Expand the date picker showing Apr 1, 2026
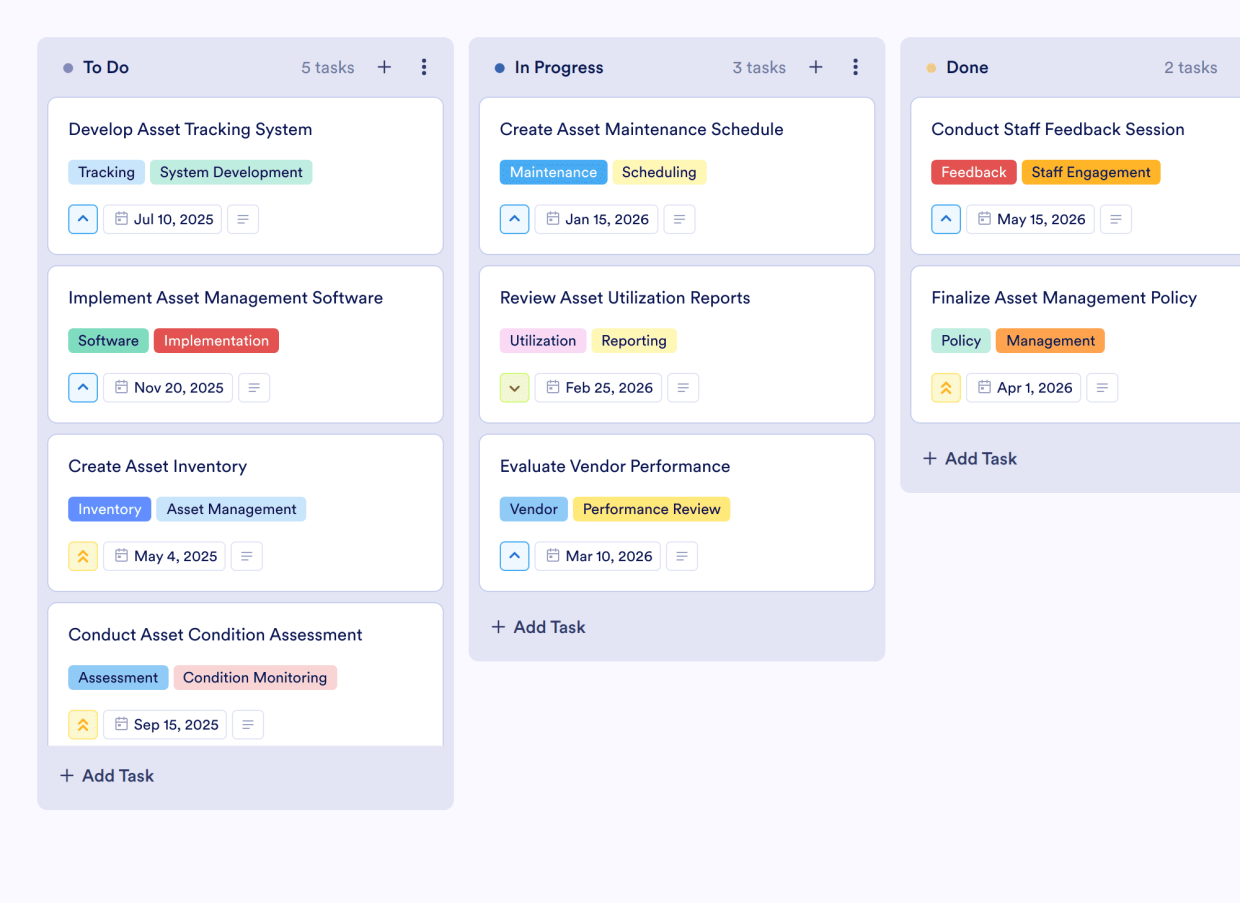Image resolution: width=1240 pixels, height=903 pixels. click(1023, 387)
